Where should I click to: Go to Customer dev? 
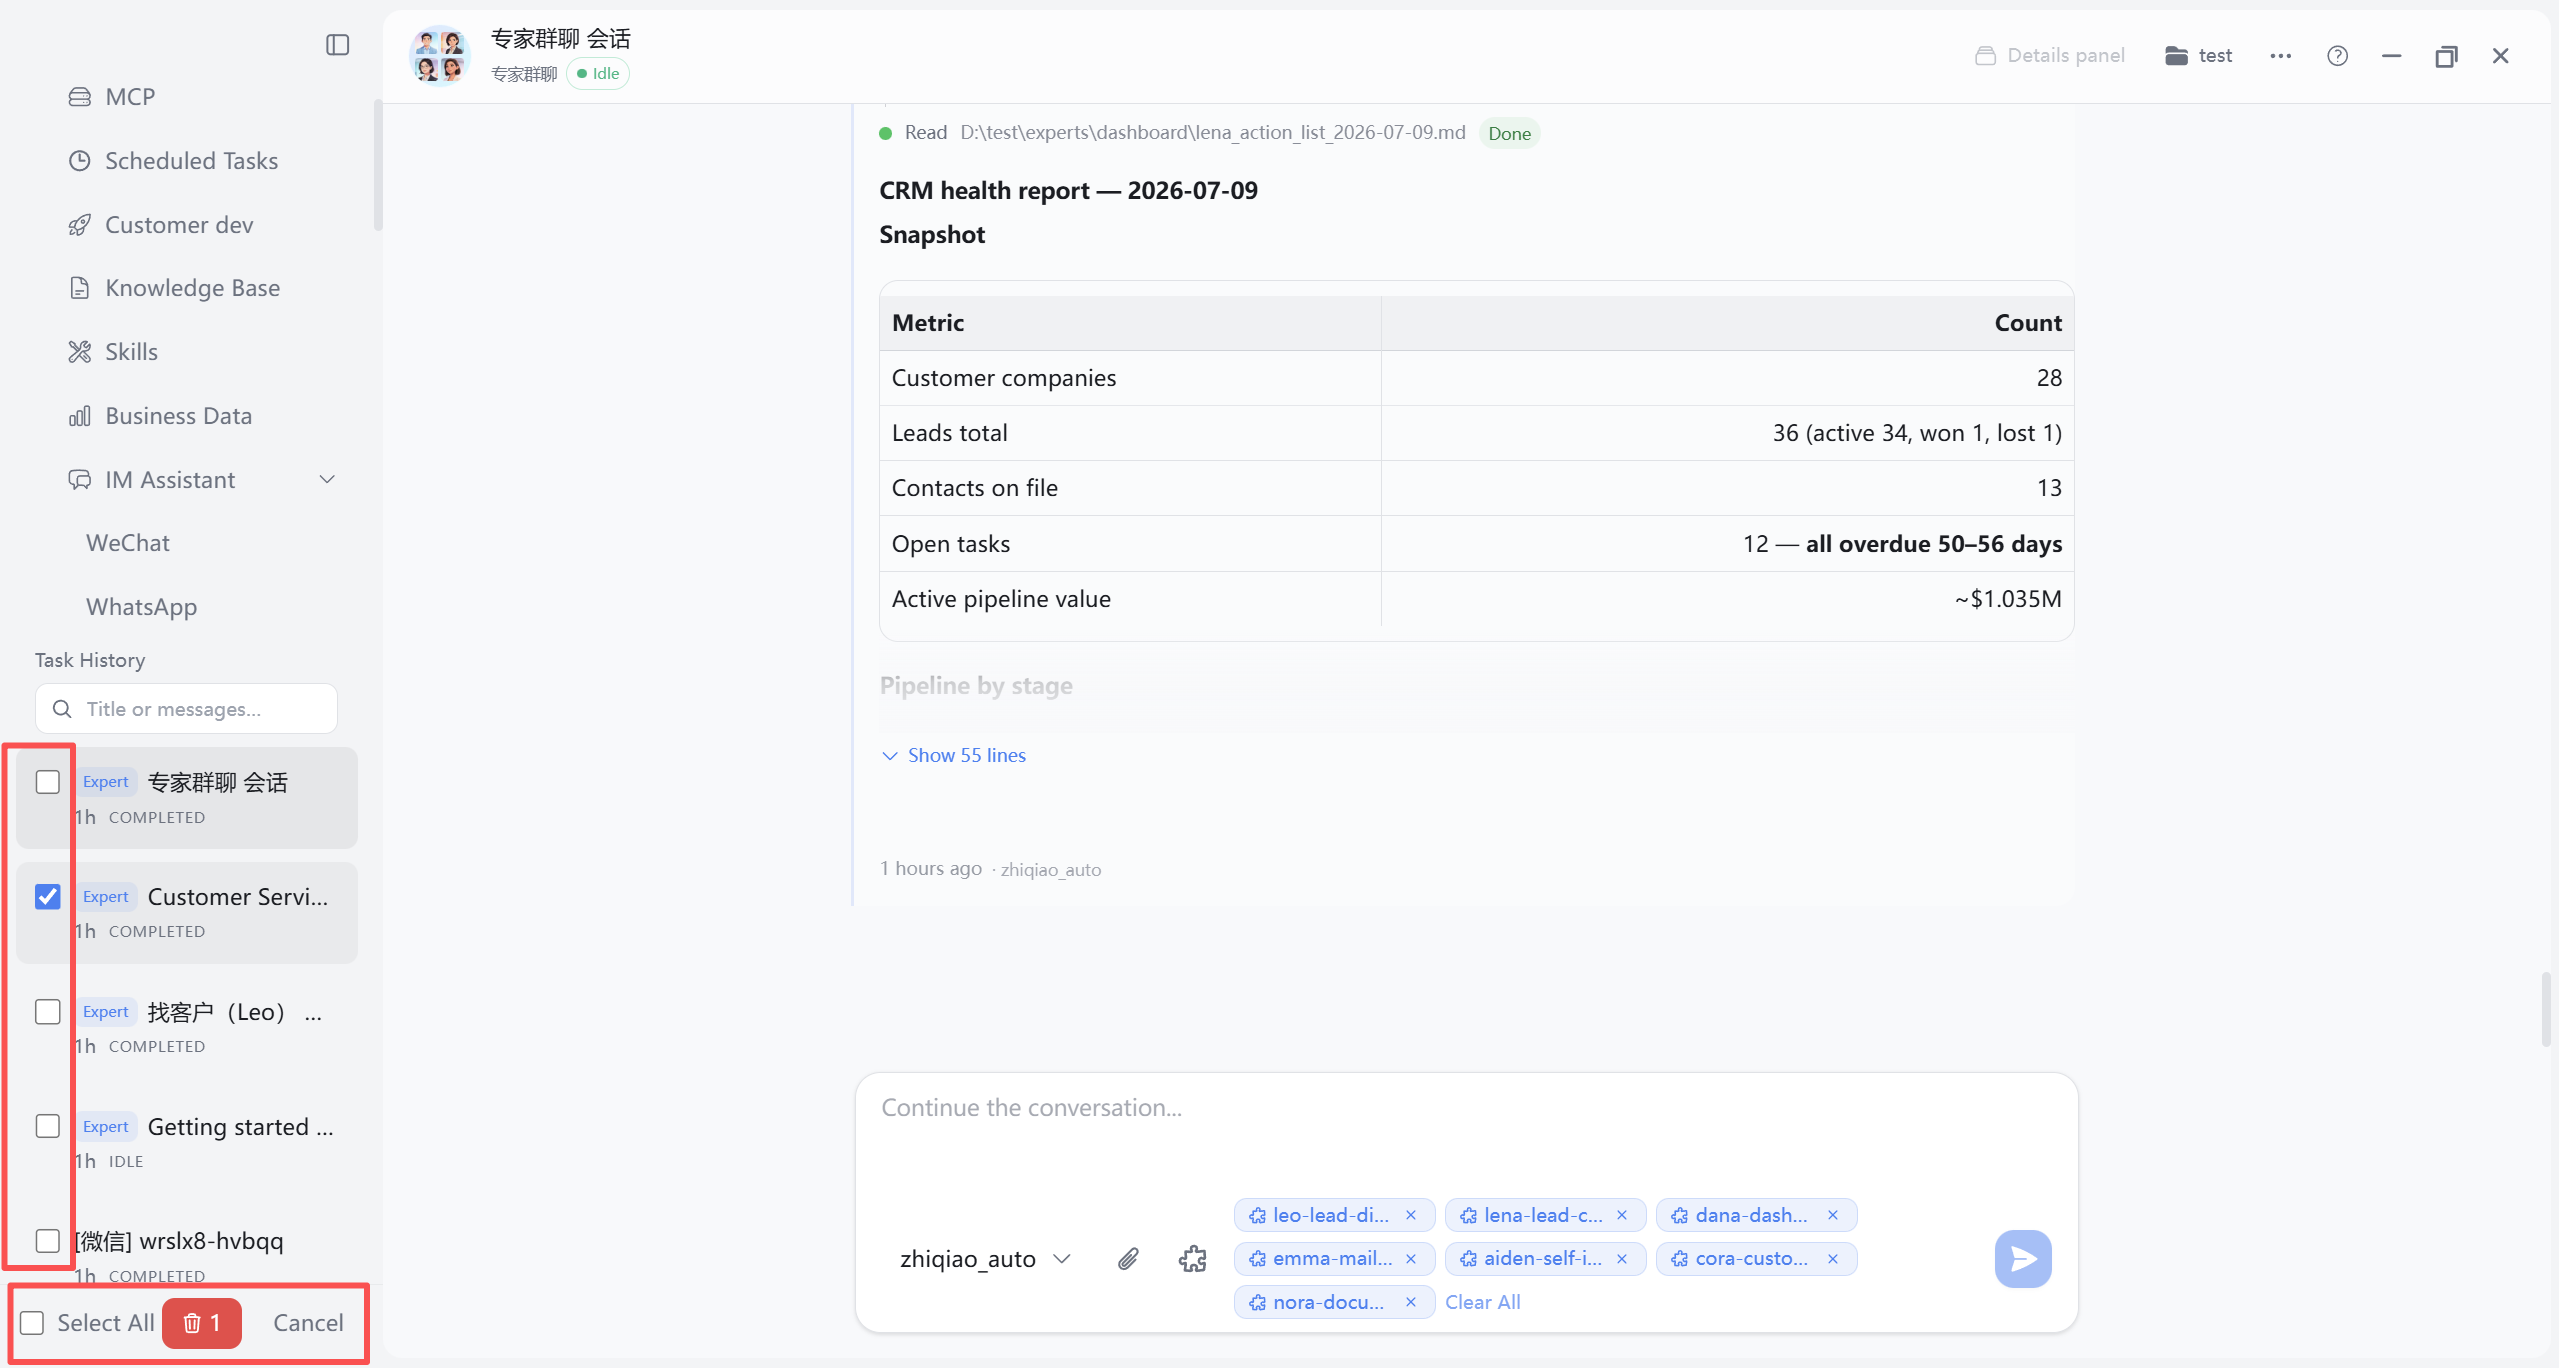160,225
